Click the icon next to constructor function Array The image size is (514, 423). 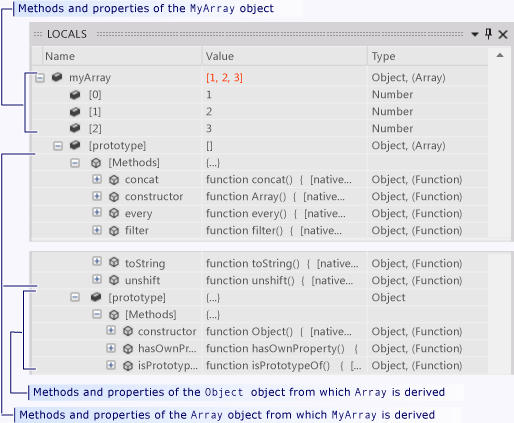pos(114,197)
